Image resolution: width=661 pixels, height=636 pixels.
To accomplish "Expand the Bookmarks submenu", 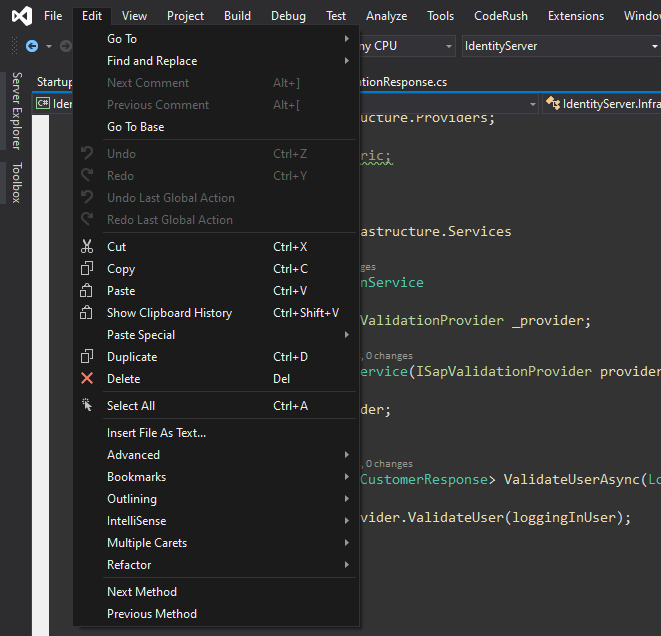I will coord(216,477).
